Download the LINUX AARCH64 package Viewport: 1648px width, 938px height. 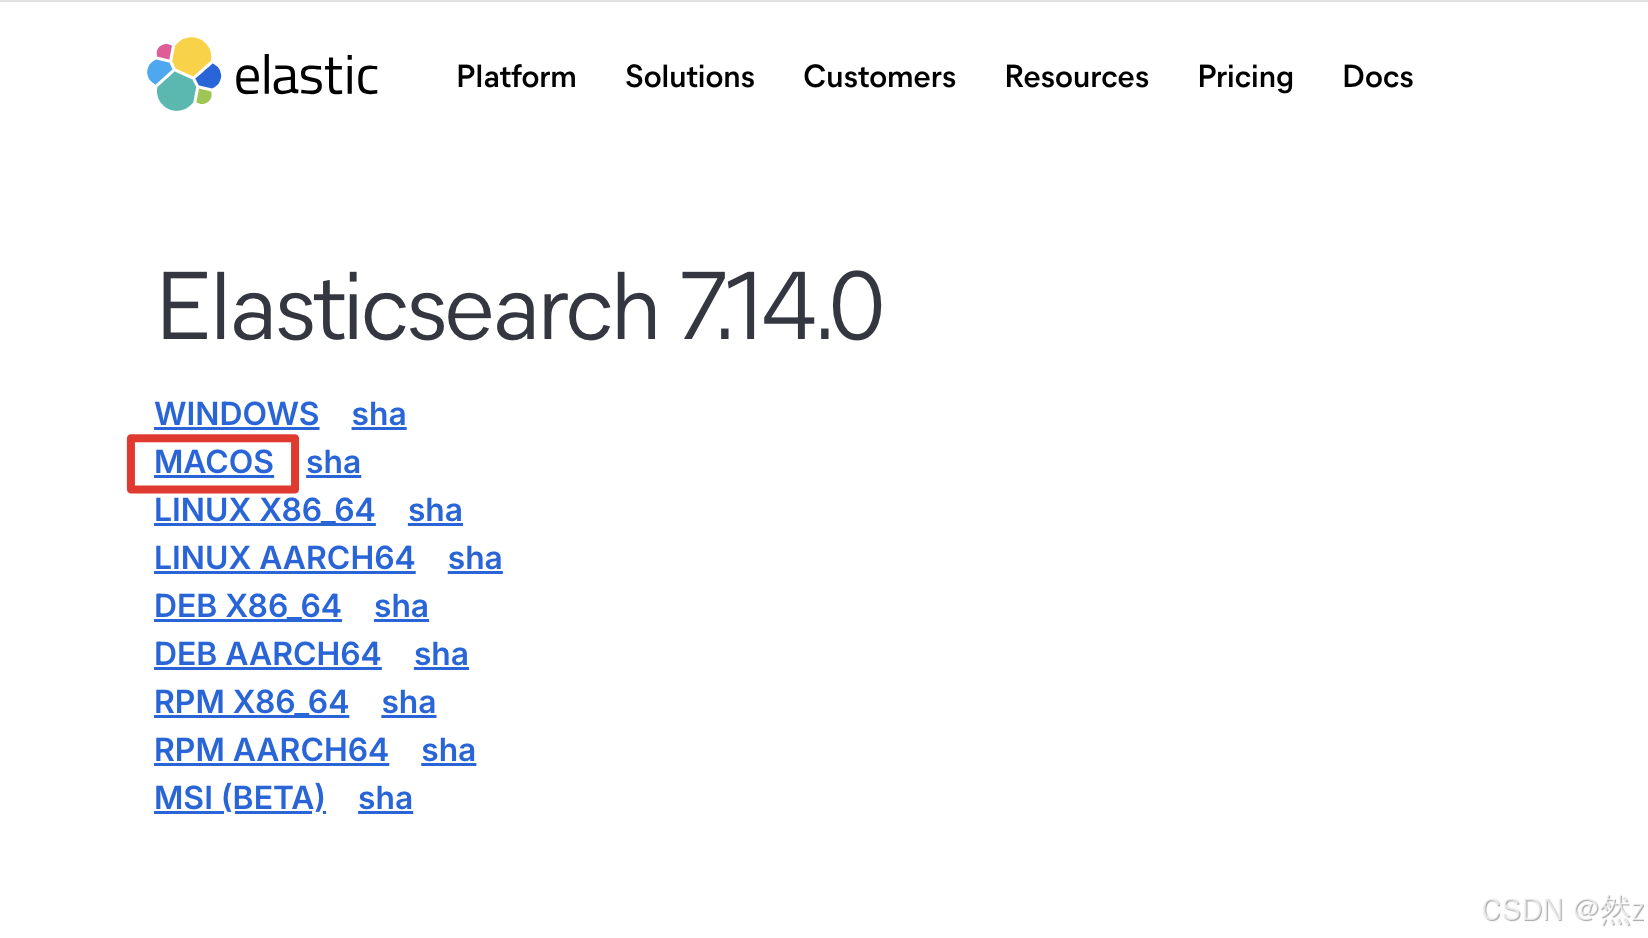tap(285, 558)
